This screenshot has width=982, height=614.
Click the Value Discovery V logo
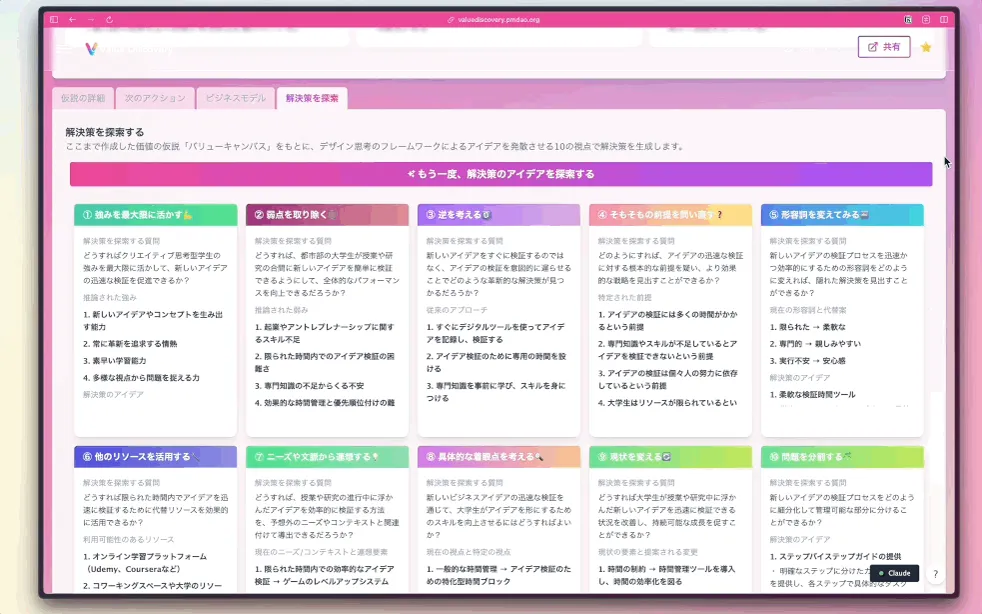(x=91, y=48)
